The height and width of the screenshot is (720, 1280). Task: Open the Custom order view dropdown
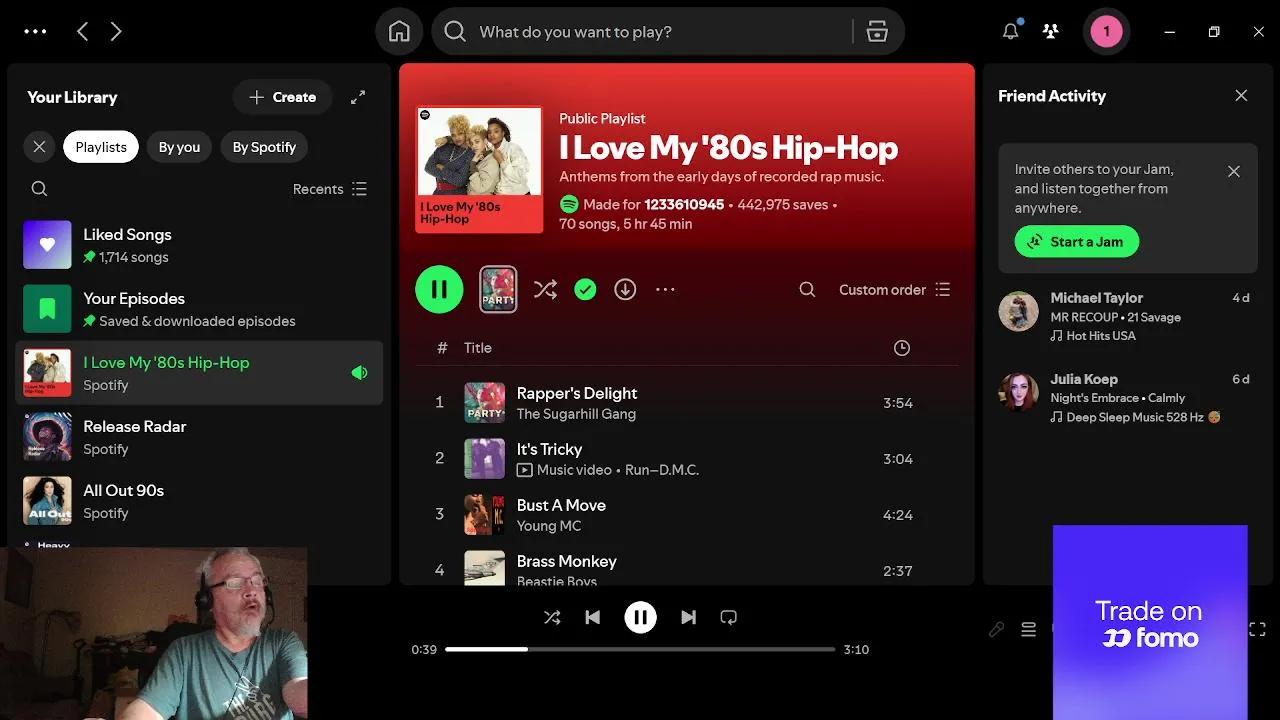coord(894,290)
